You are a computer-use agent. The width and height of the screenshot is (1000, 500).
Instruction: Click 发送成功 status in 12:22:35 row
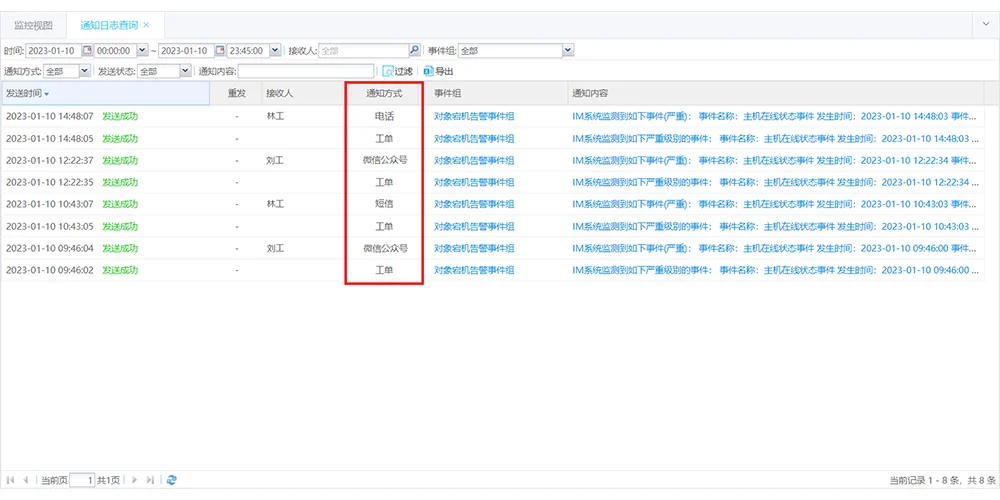[x=120, y=182]
